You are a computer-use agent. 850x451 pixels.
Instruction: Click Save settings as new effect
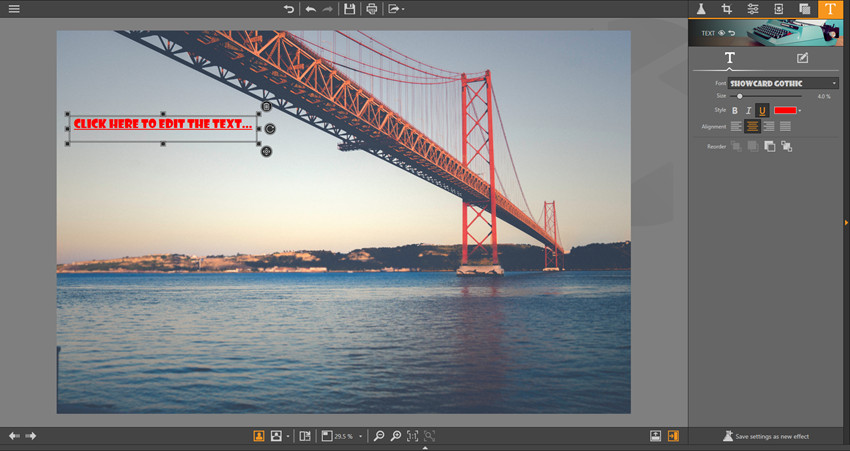[766, 436]
